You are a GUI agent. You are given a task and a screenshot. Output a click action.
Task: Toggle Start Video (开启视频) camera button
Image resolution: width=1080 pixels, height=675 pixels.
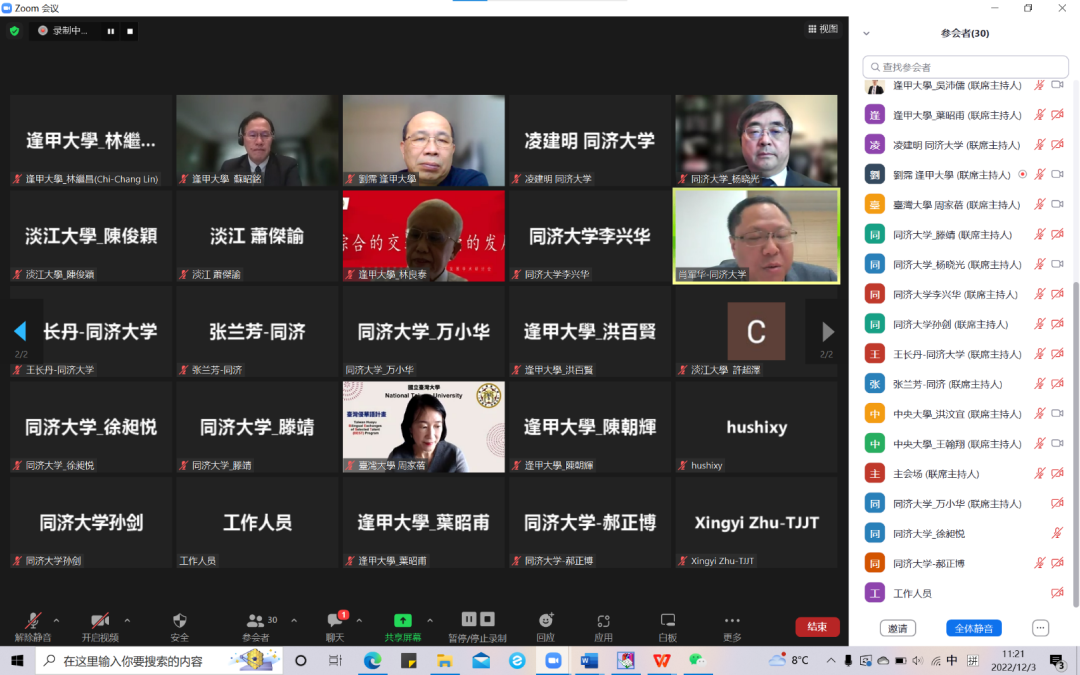100,621
